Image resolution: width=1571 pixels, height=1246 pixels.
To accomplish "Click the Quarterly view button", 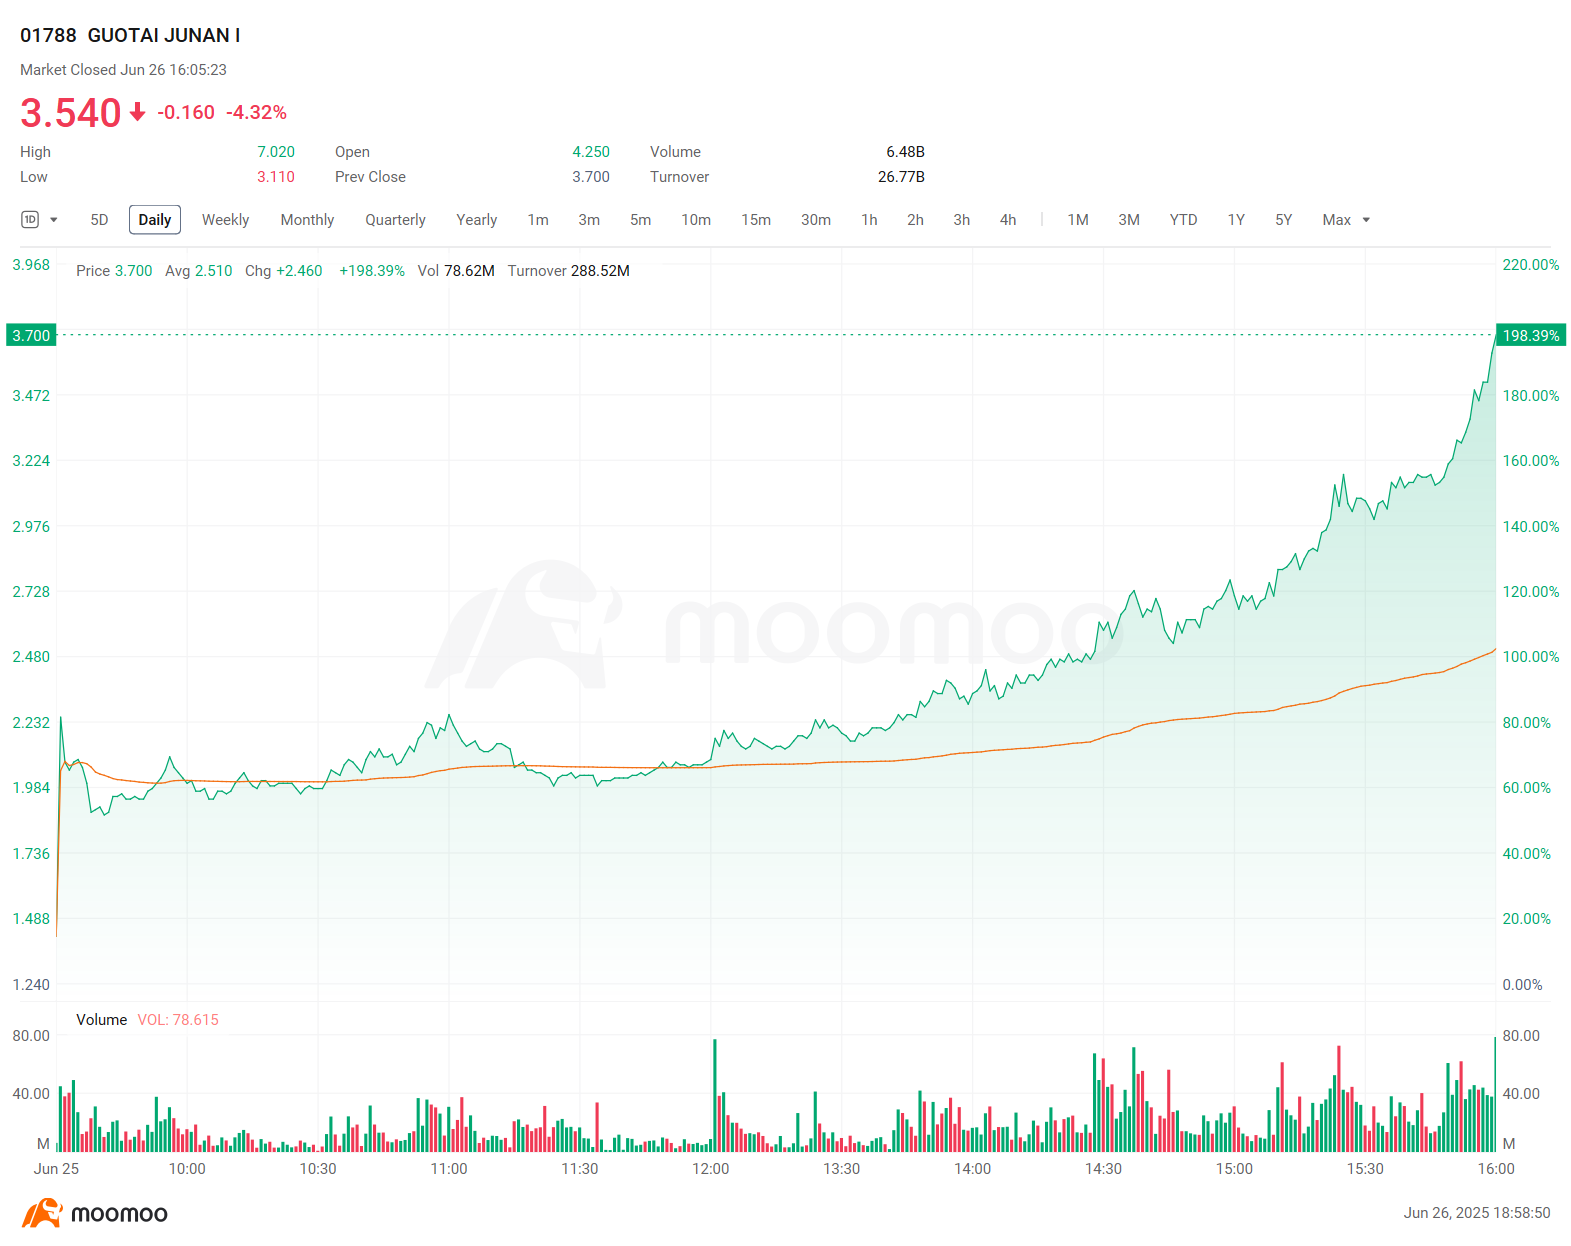I will point(395,219).
